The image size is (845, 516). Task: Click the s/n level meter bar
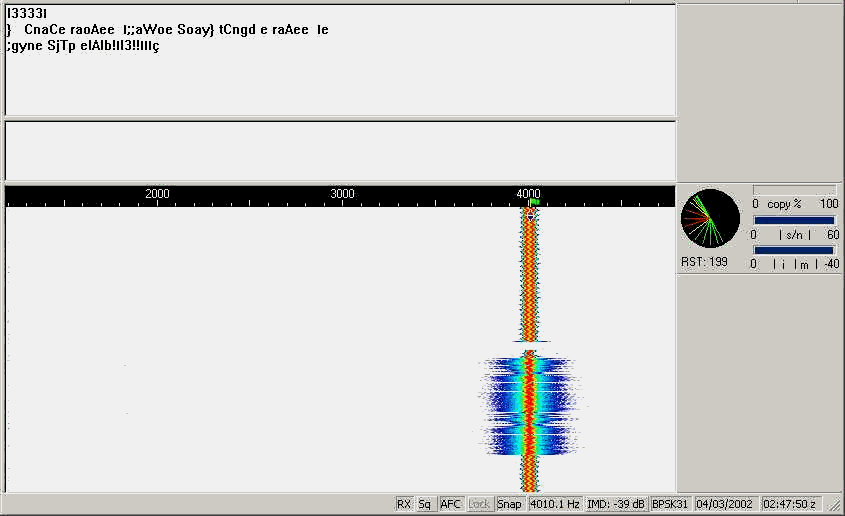(x=794, y=220)
